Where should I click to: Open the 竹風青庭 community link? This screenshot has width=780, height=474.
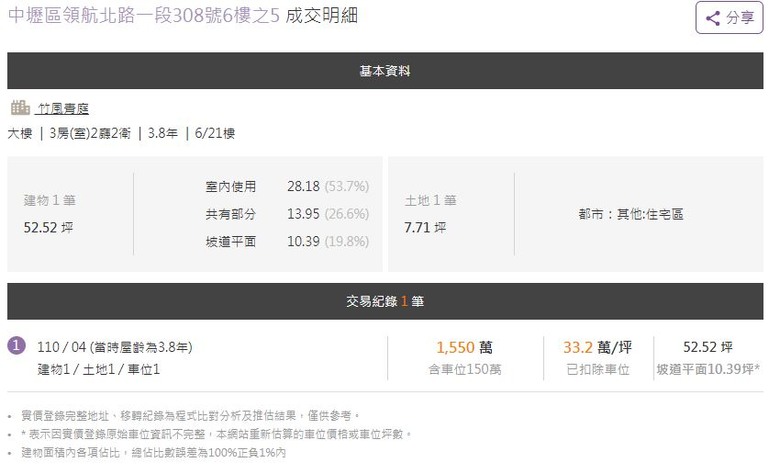pyautogui.click(x=64, y=108)
